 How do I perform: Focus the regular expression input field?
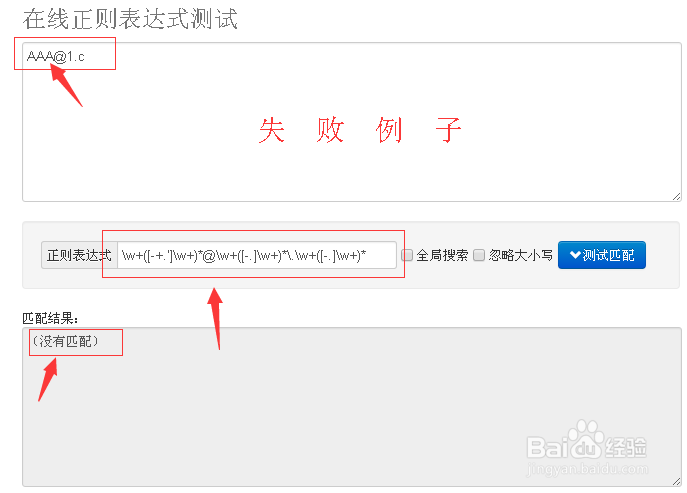pos(257,255)
